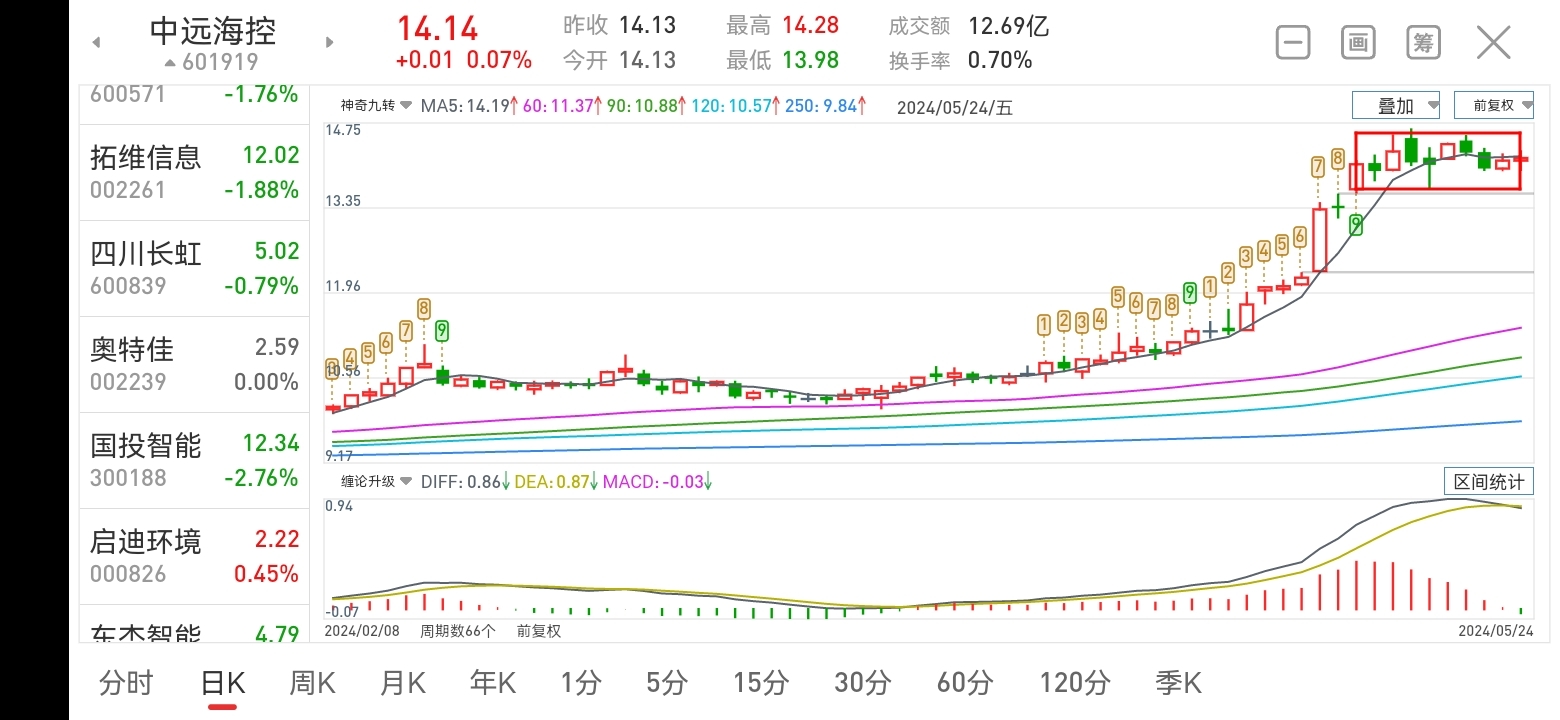This screenshot has height=720, width=1560.
Task: Click the 90: 10.88 moving average label
Action: tap(644, 106)
